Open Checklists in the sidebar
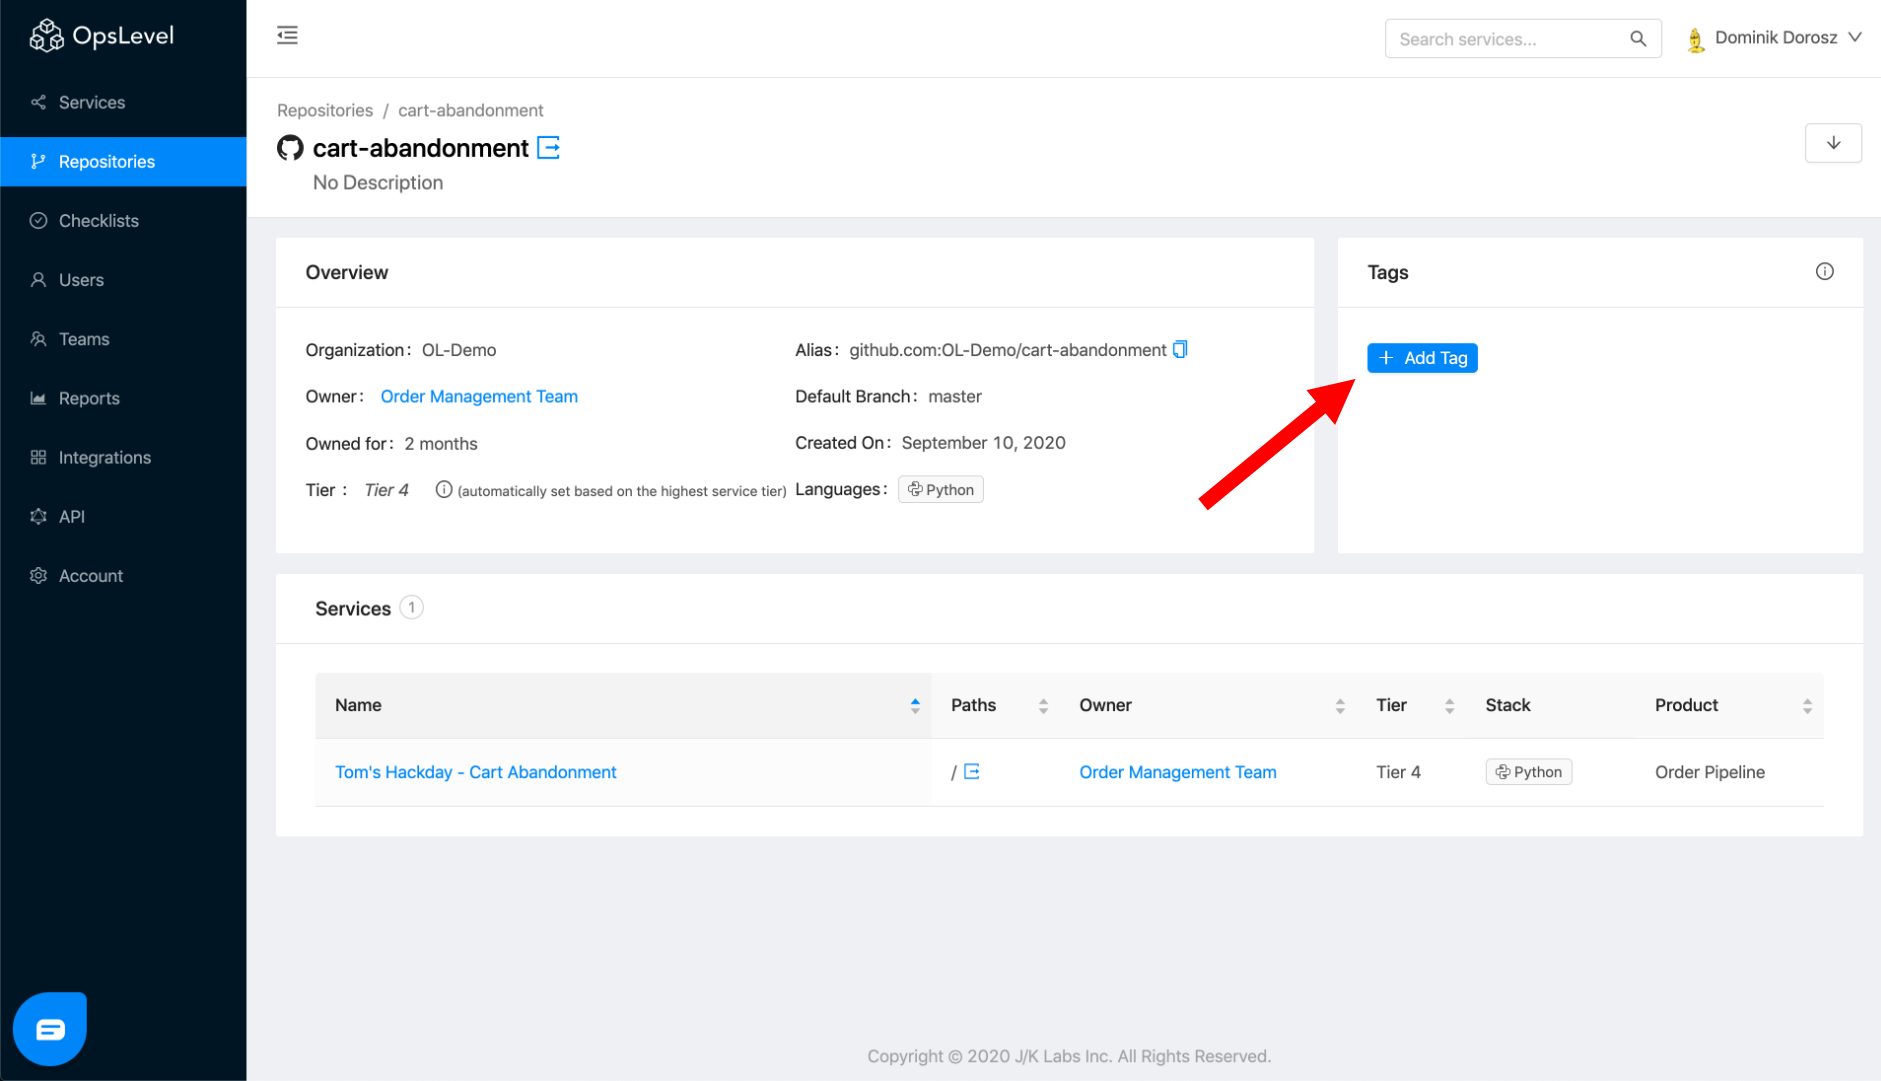Image resolution: width=1881 pixels, height=1081 pixels. pos(123,221)
